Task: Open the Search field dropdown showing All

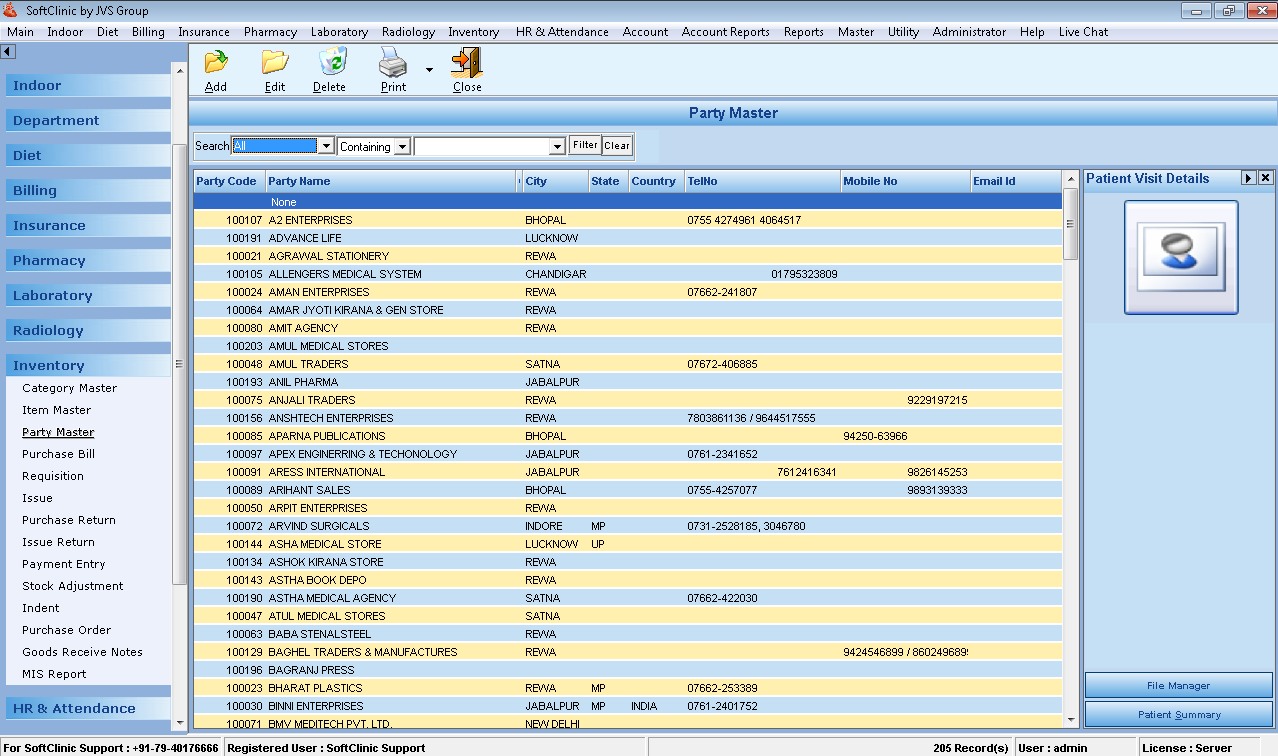Action: tap(325, 146)
